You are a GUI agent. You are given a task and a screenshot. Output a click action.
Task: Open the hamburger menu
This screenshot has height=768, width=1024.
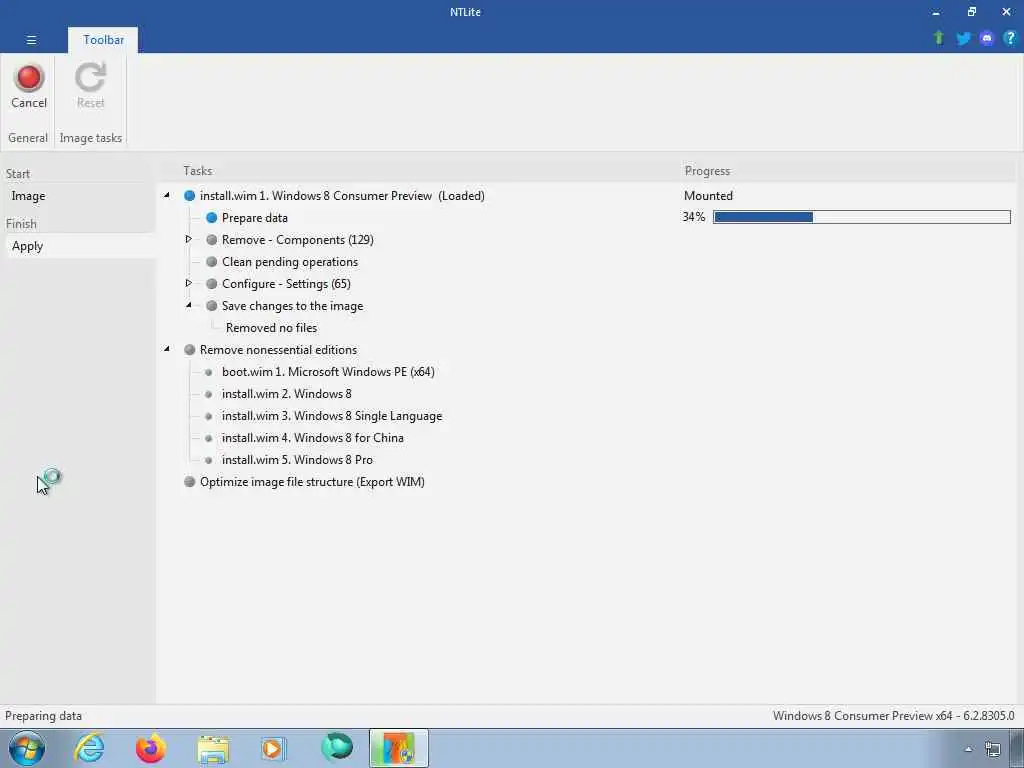pyautogui.click(x=31, y=40)
